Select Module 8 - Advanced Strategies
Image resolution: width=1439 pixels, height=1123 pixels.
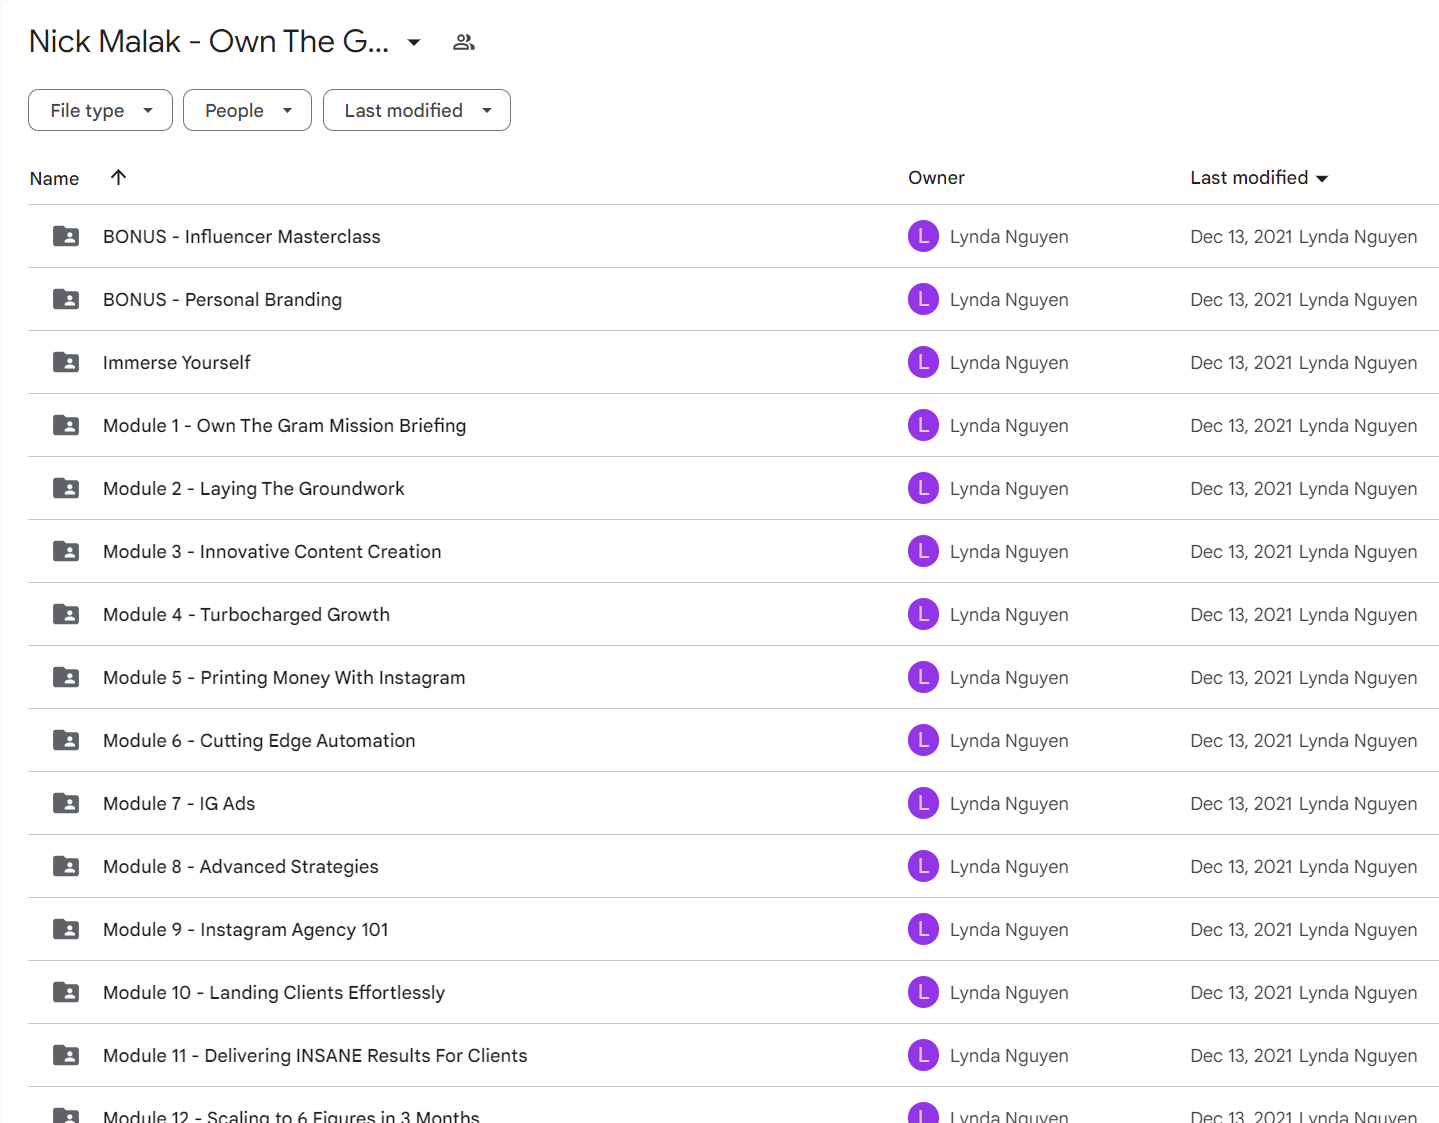241,866
